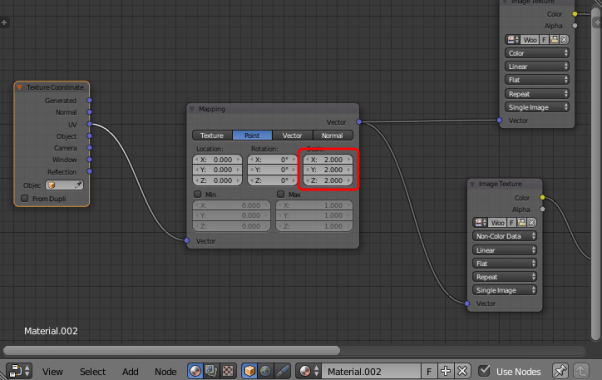Click Alpha output socket on Non-Color Data node
The width and height of the screenshot is (602, 380).
click(542, 209)
